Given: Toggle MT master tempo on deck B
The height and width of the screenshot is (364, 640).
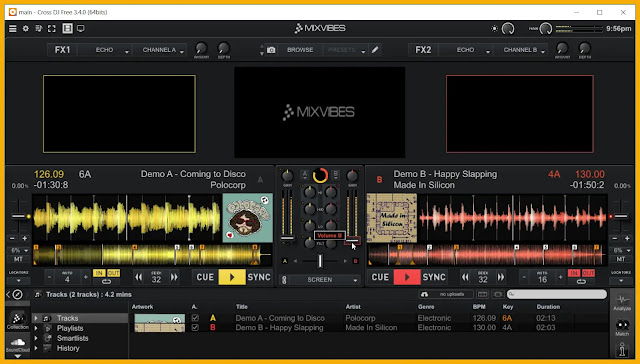Looking at the screenshot, I should tap(621, 260).
